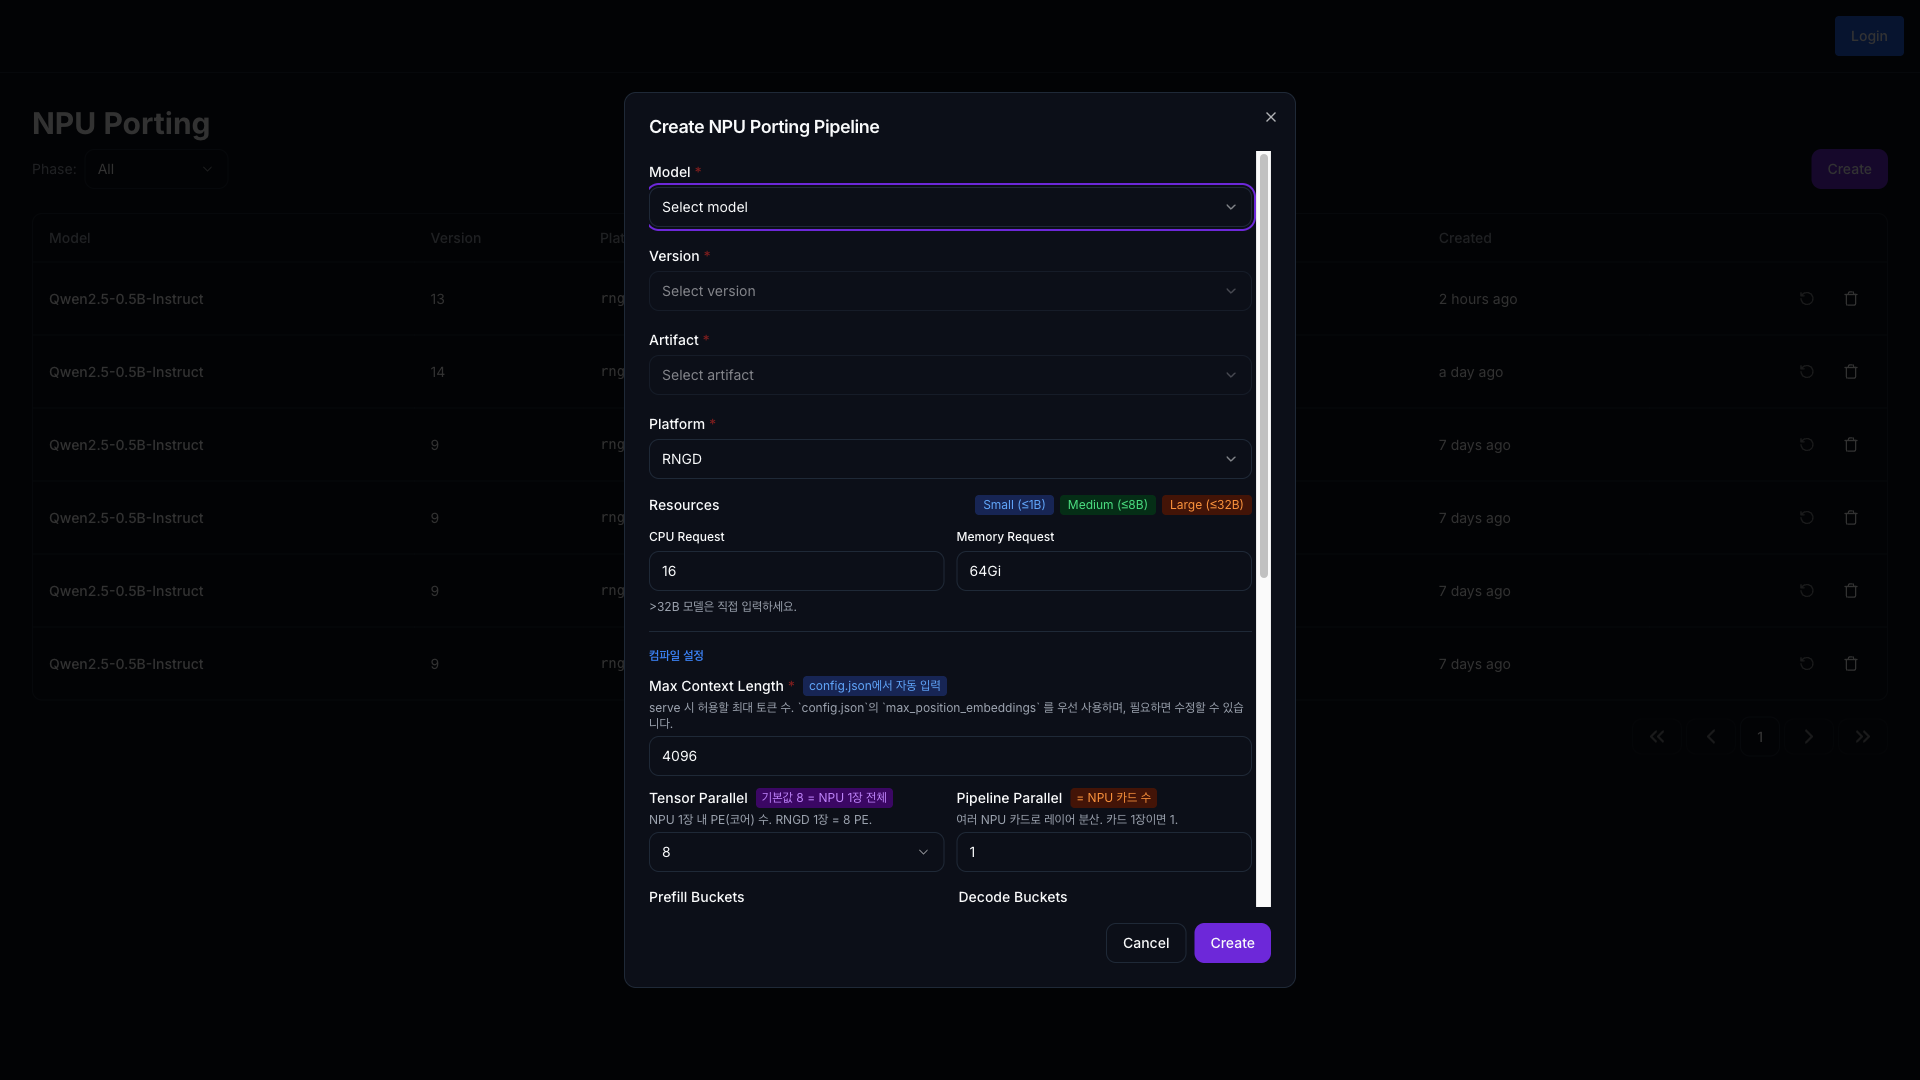
Task: Click trash icon for version 13 row
Action: (x=1850, y=299)
